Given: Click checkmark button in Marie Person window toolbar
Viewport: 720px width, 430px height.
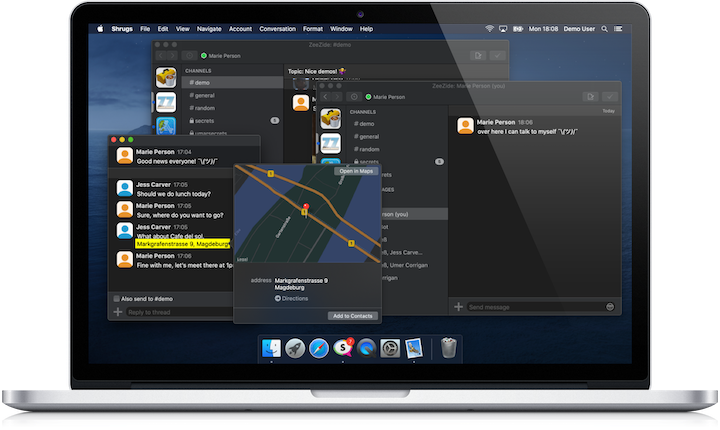Looking at the screenshot, I should 610,96.
